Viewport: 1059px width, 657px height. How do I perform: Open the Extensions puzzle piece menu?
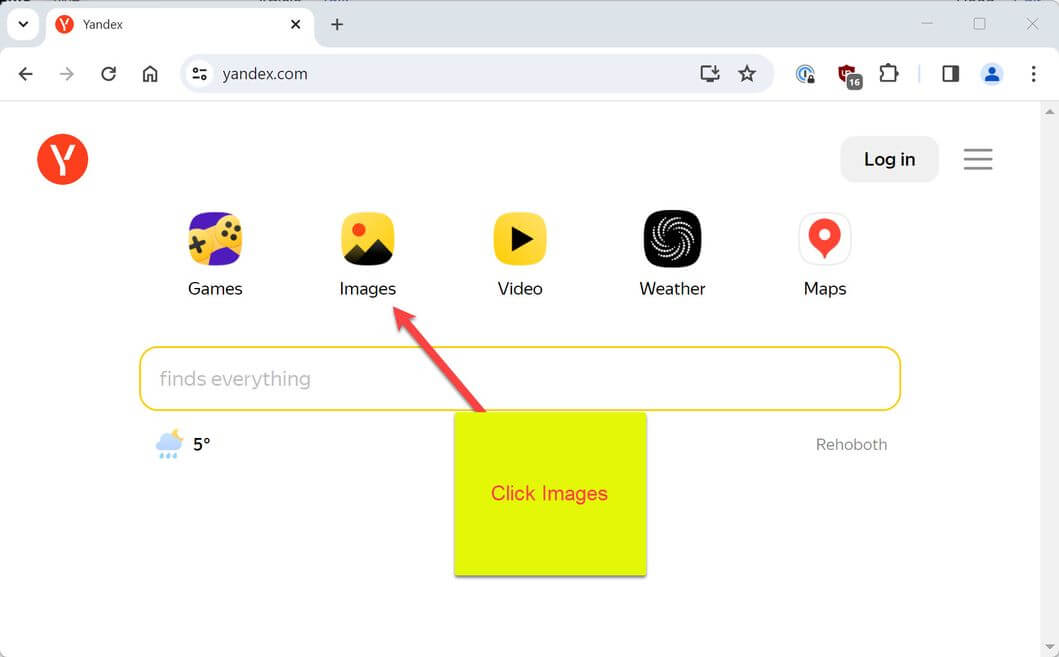click(x=889, y=73)
